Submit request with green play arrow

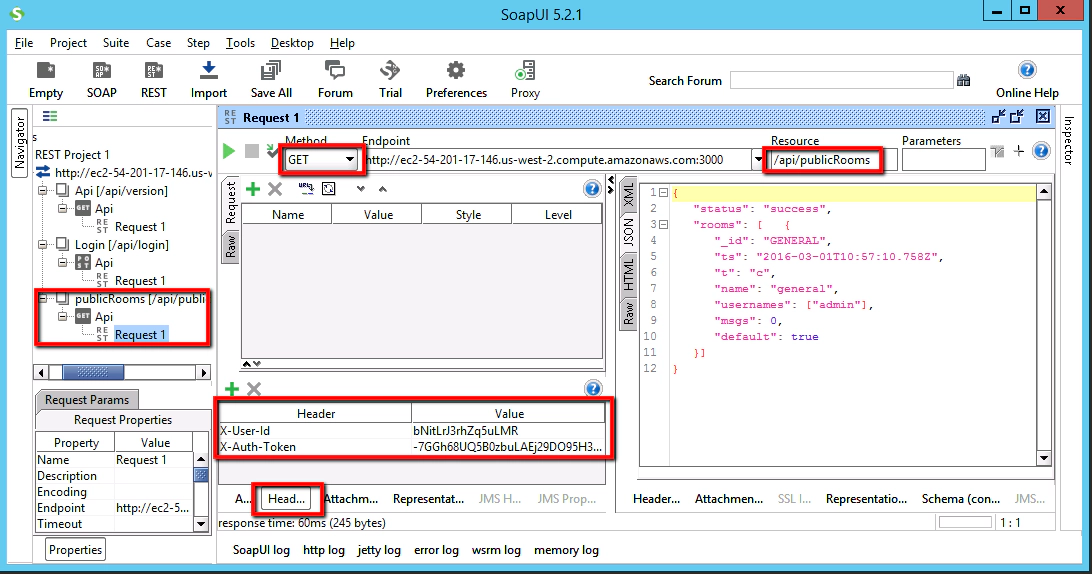click(228, 151)
